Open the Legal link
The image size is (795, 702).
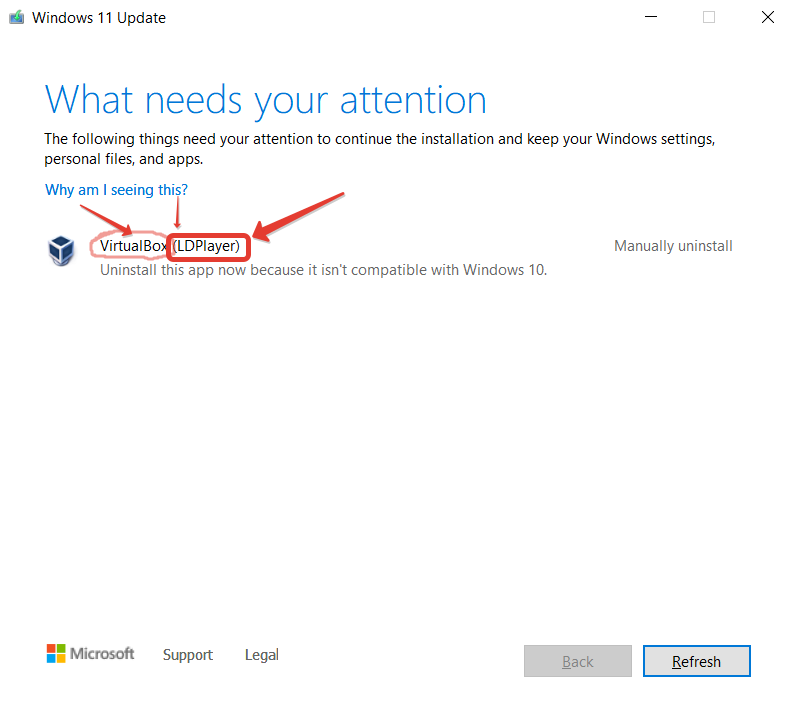tap(262, 655)
